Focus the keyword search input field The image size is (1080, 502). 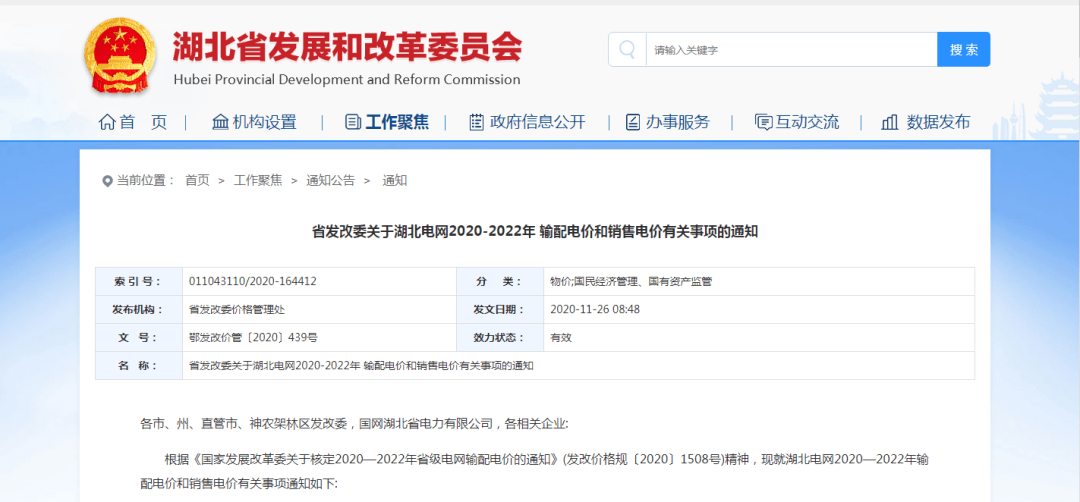click(790, 49)
